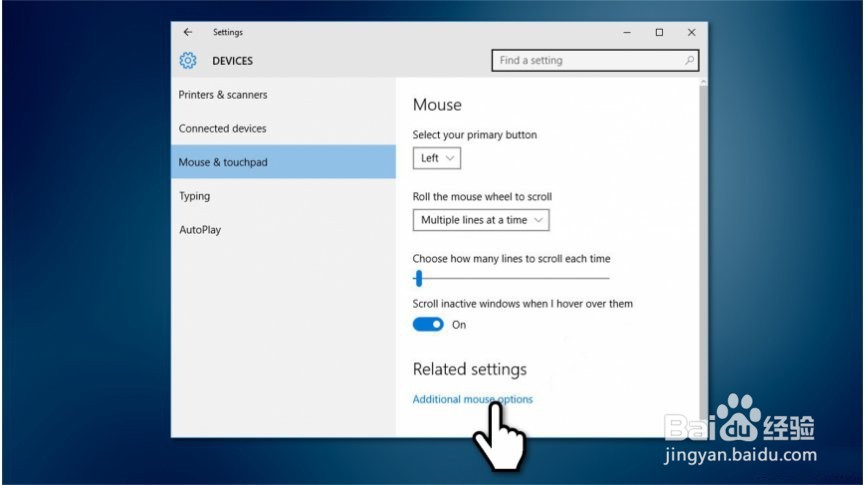Open Multiple lines at a time dropdown
Image resolution: width=865 pixels, height=485 pixels.
click(480, 220)
